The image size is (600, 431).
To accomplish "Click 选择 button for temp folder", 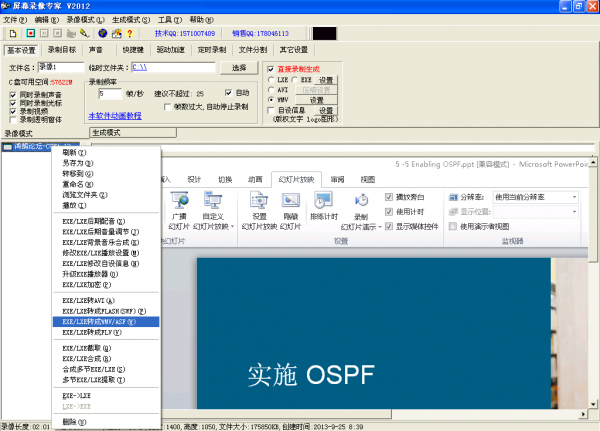I will 239,68.
